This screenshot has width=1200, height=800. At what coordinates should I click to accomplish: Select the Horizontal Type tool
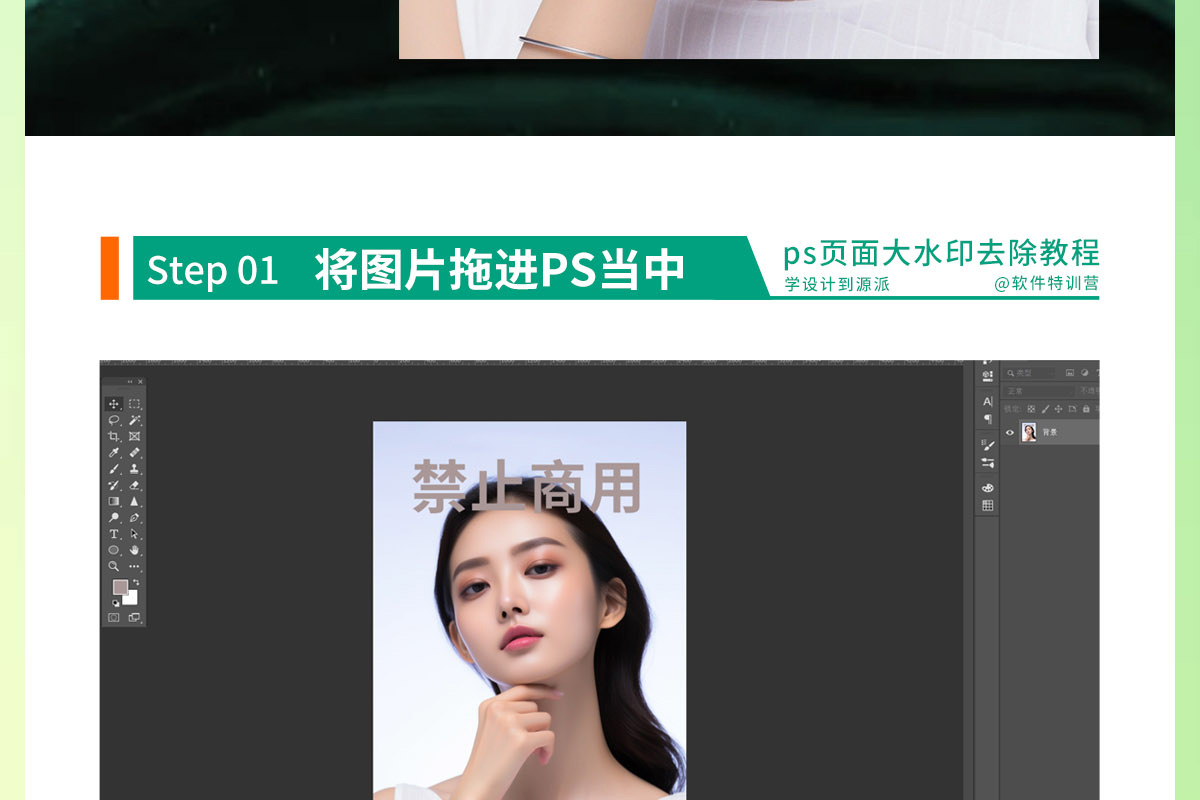pos(114,534)
